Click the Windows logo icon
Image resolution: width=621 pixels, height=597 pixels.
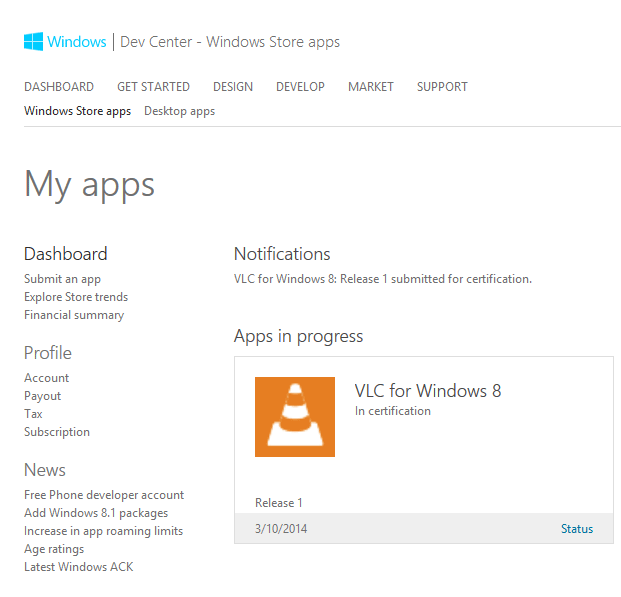point(33,42)
